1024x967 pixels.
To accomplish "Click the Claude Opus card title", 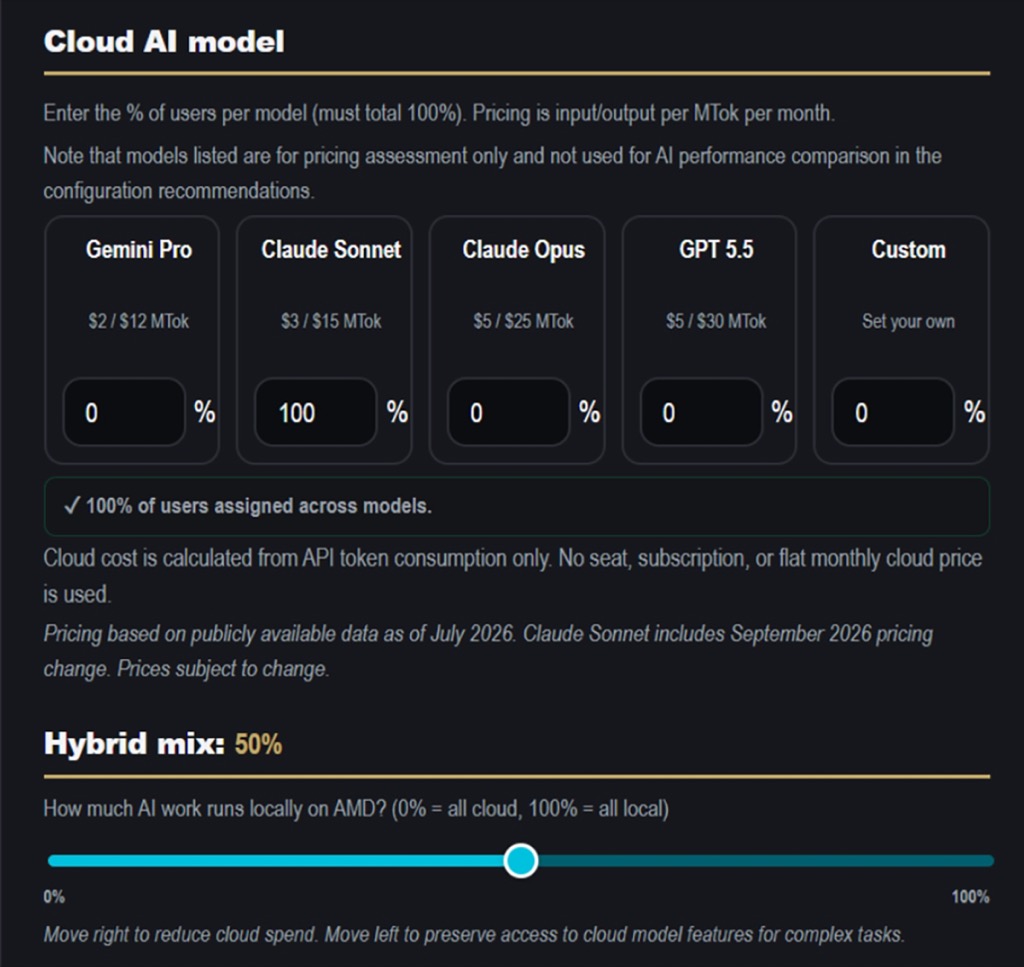I will point(524,249).
